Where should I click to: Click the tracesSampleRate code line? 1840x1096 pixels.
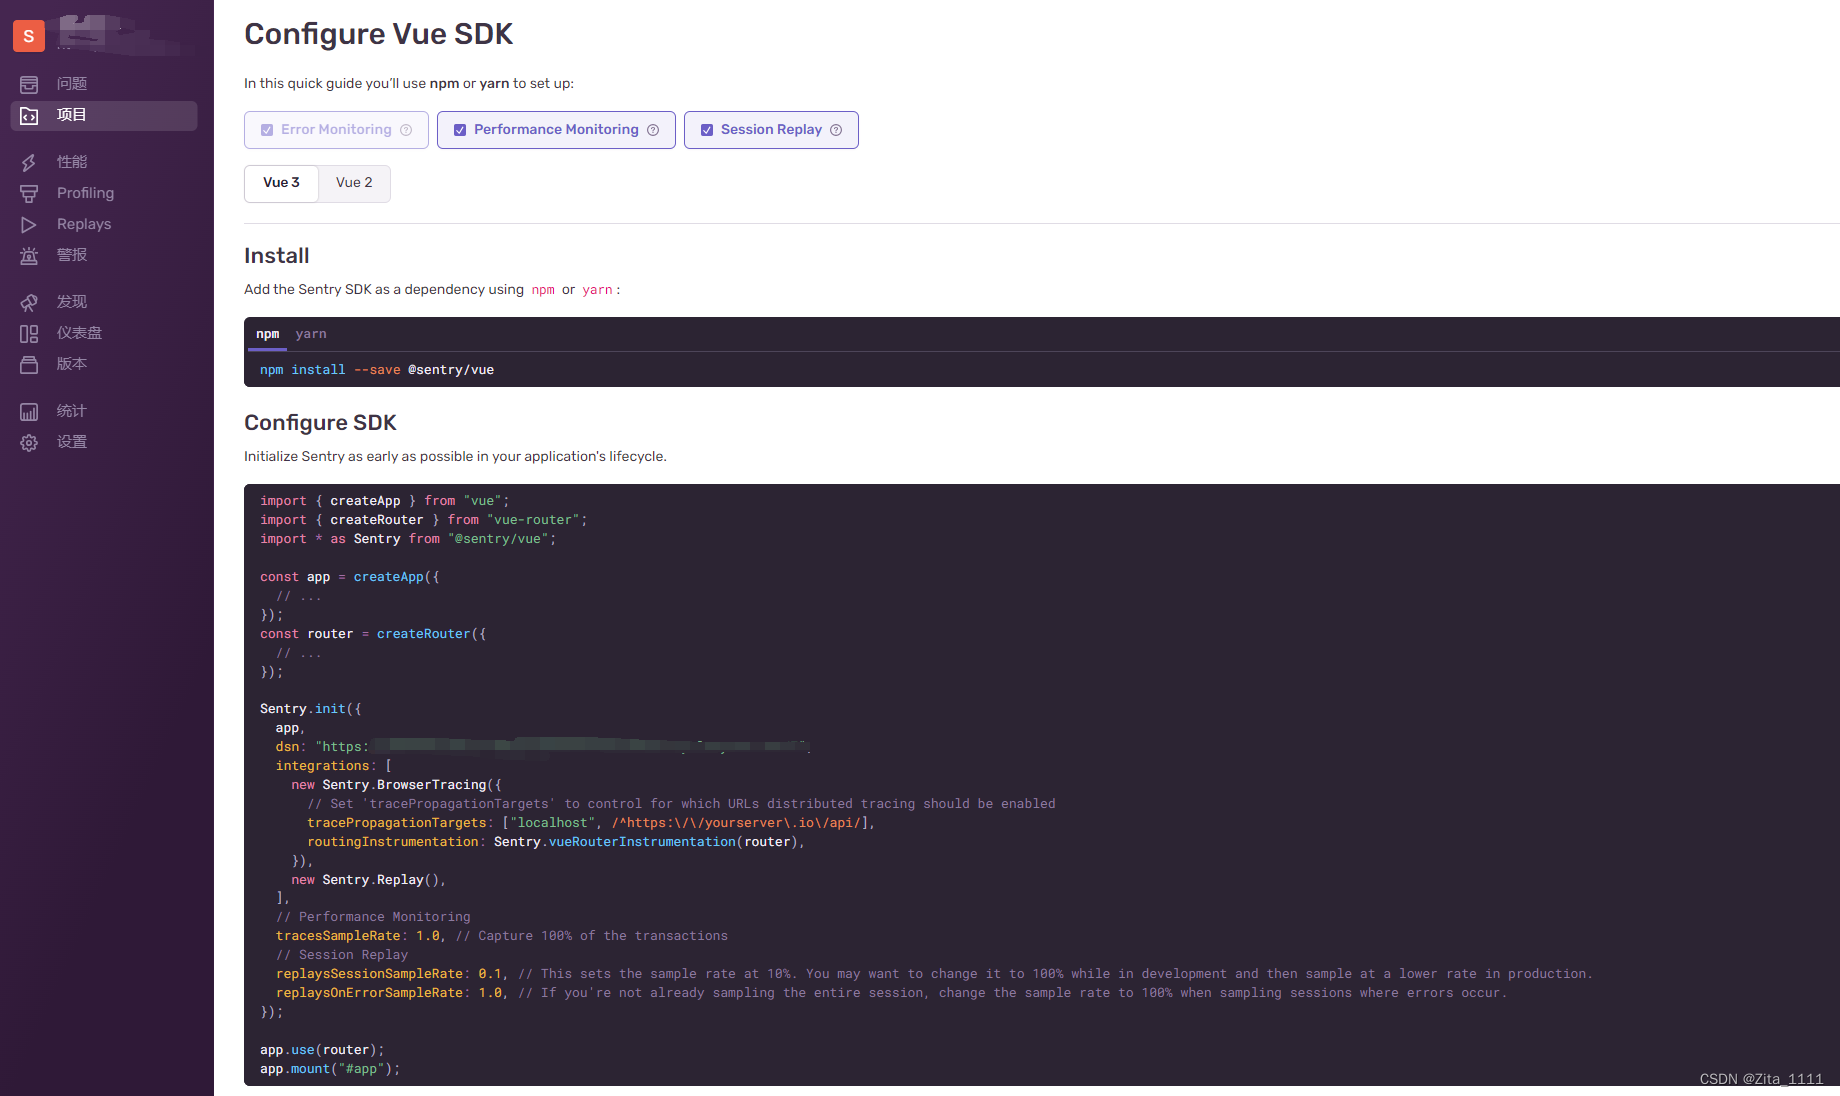[x=502, y=936]
